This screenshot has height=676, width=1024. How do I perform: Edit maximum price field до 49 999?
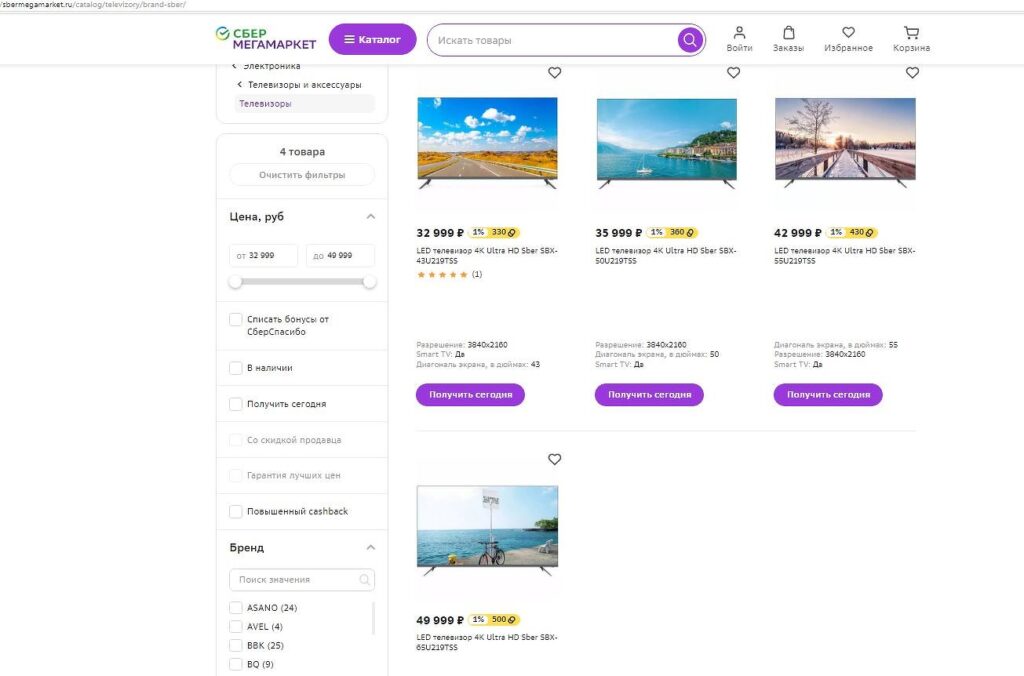coord(340,255)
